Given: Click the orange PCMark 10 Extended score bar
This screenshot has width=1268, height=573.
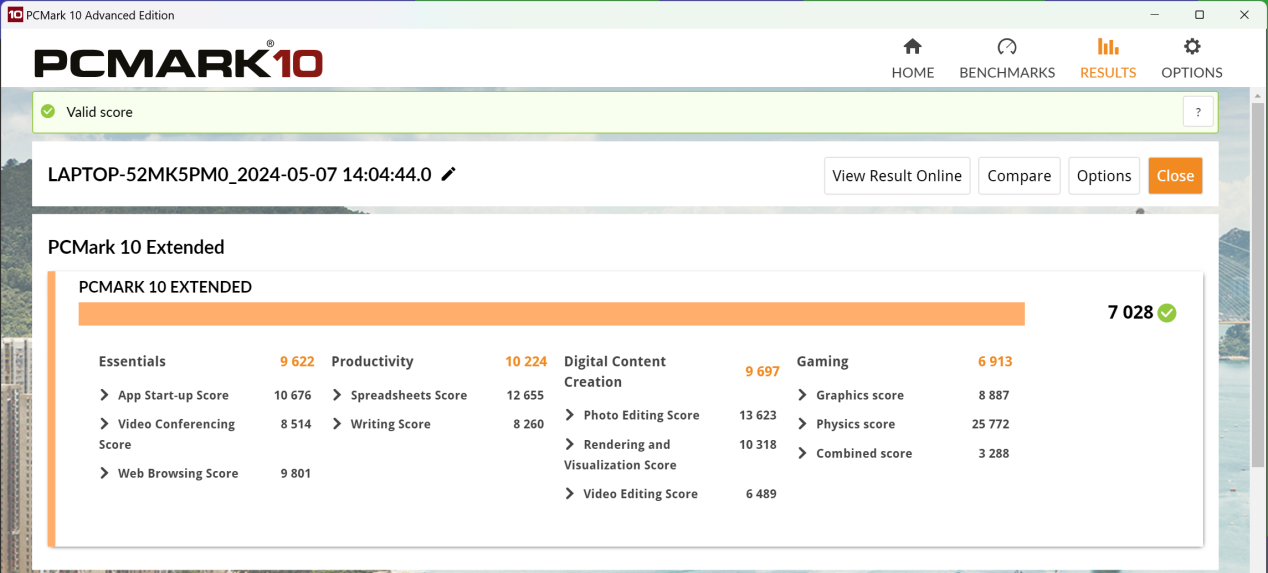Looking at the screenshot, I should pyautogui.click(x=551, y=314).
